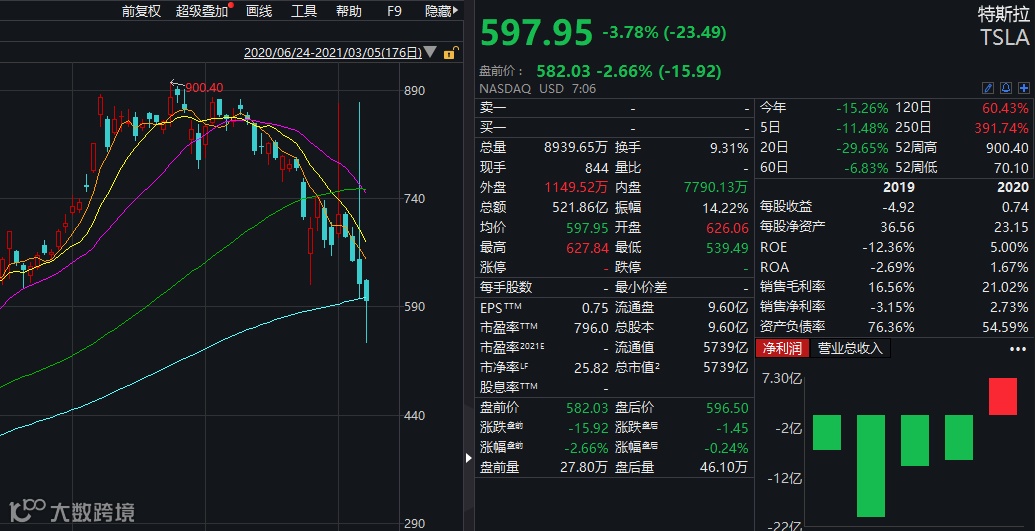Screen dimensions: 1035x531
Task: Click 250日 change 391.74%
Action: click(x=1002, y=128)
